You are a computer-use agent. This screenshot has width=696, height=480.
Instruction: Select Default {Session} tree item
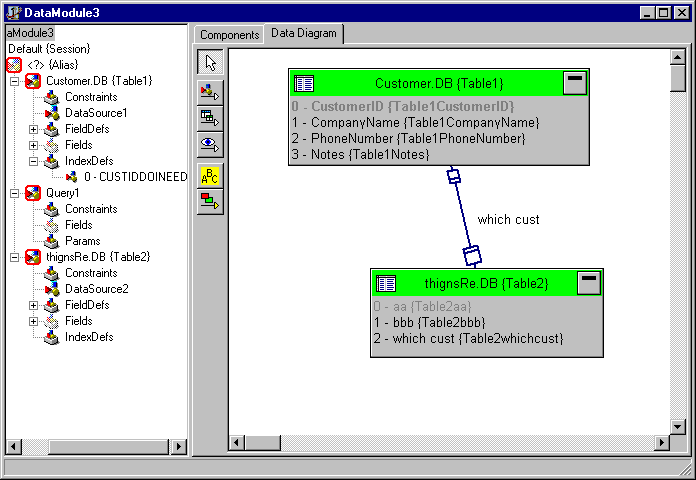(x=49, y=49)
